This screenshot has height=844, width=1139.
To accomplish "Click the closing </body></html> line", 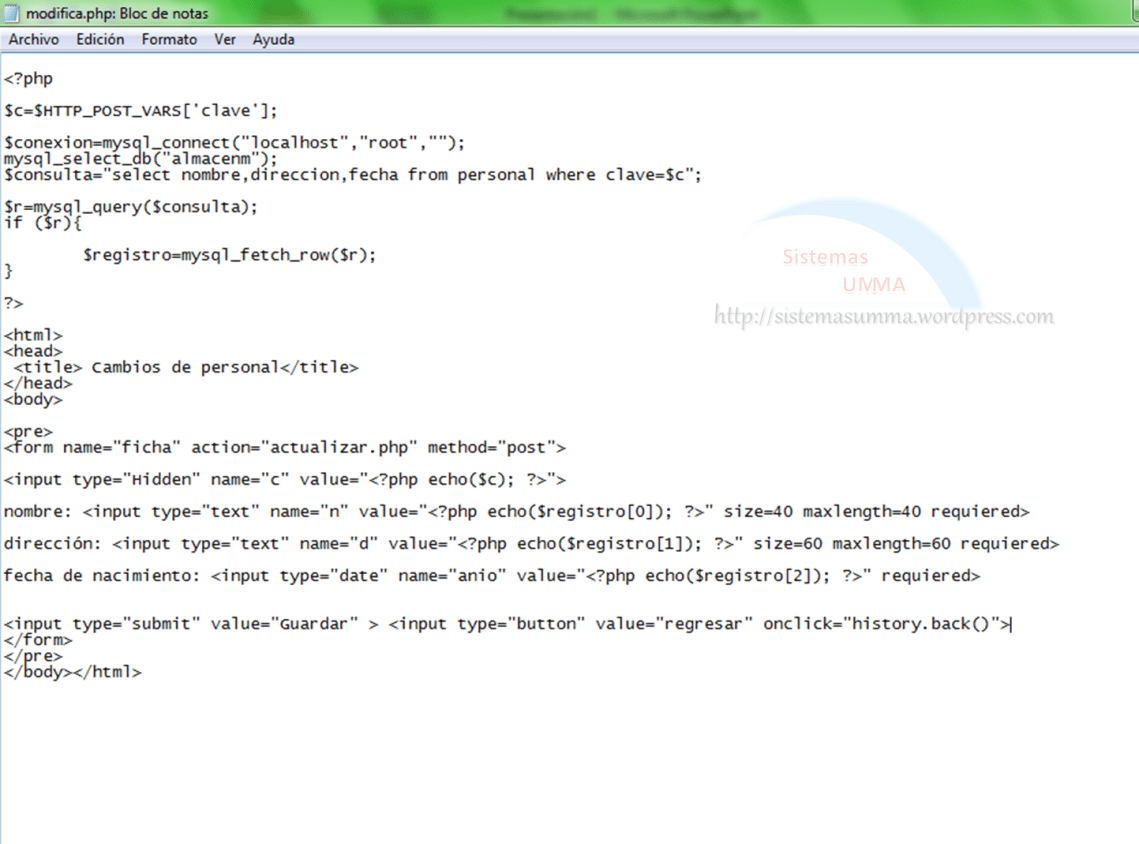I will pyautogui.click(x=72, y=672).
